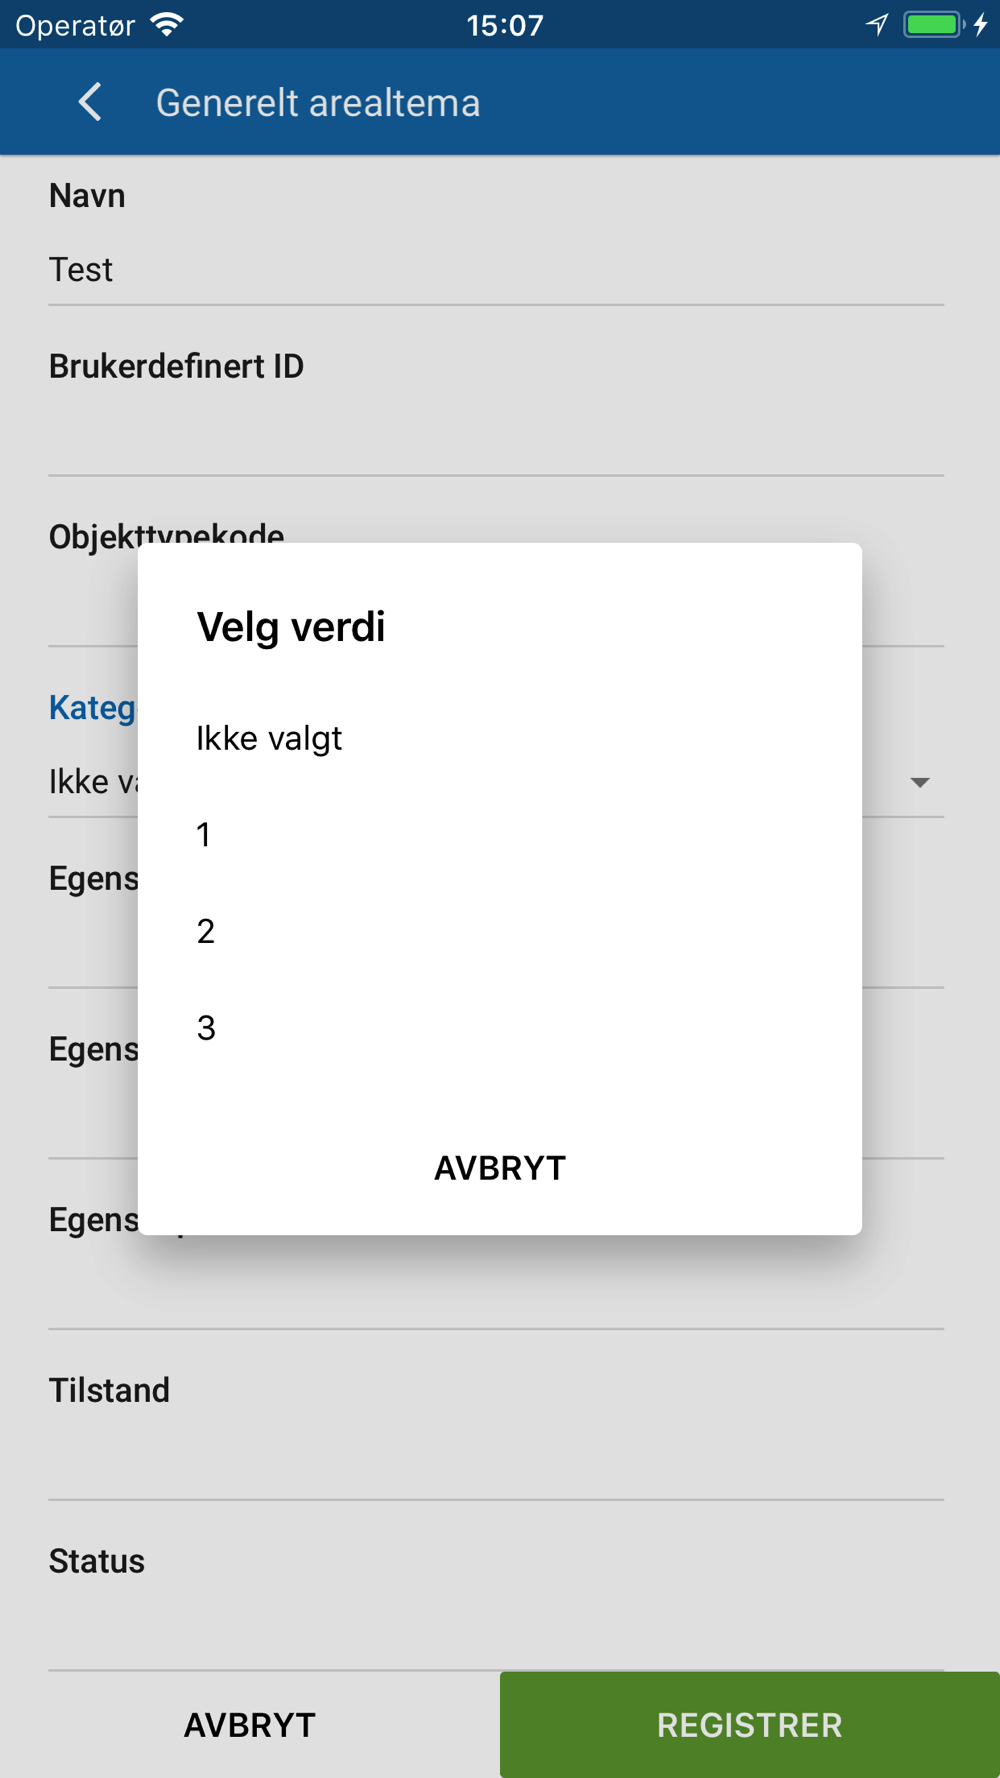Tap the Operatør carrier label
This screenshot has height=1778, width=1000.
point(76,25)
